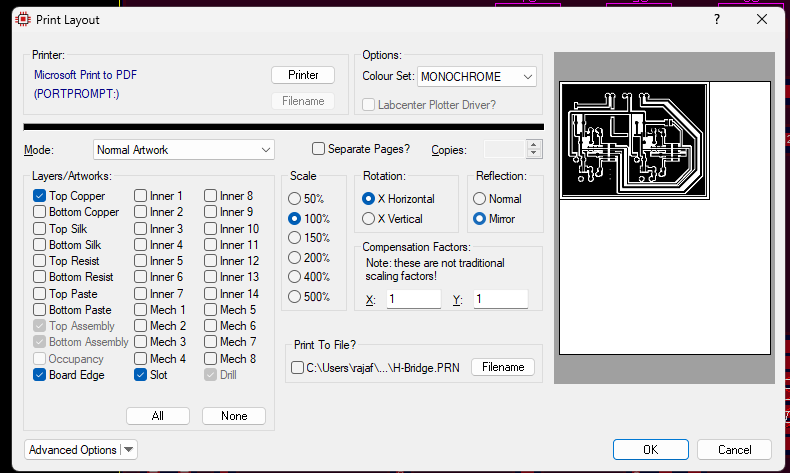Click the question mark help icon

click(717, 20)
